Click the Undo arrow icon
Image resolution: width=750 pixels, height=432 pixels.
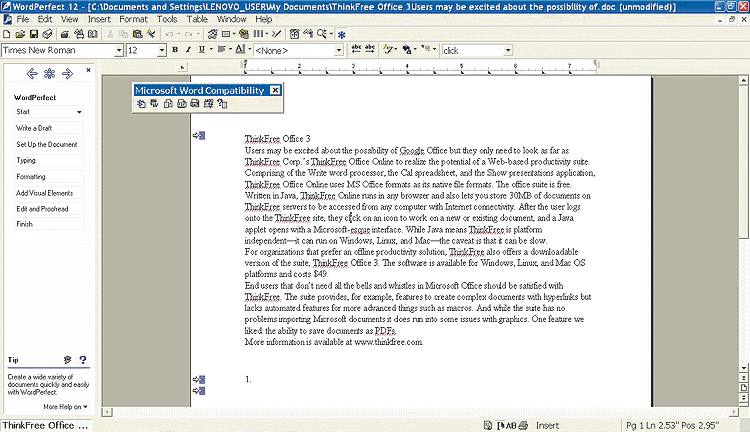pyautogui.click(x=169, y=34)
